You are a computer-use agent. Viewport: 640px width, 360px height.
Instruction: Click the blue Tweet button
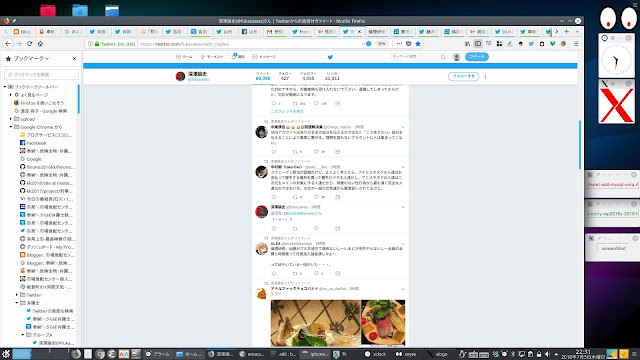(477, 57)
